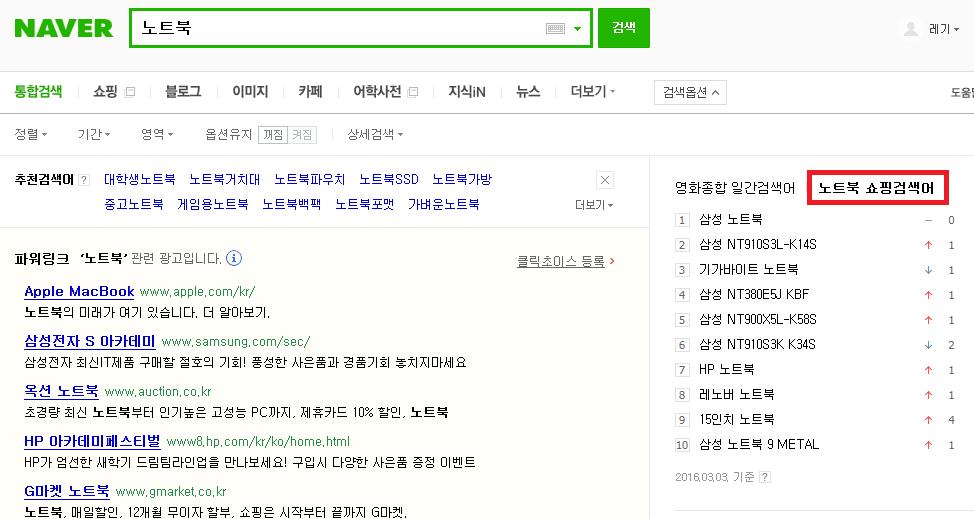
Task: Click ranked keyword 삼성 NT380E5J KBF
Action: click(x=753, y=294)
